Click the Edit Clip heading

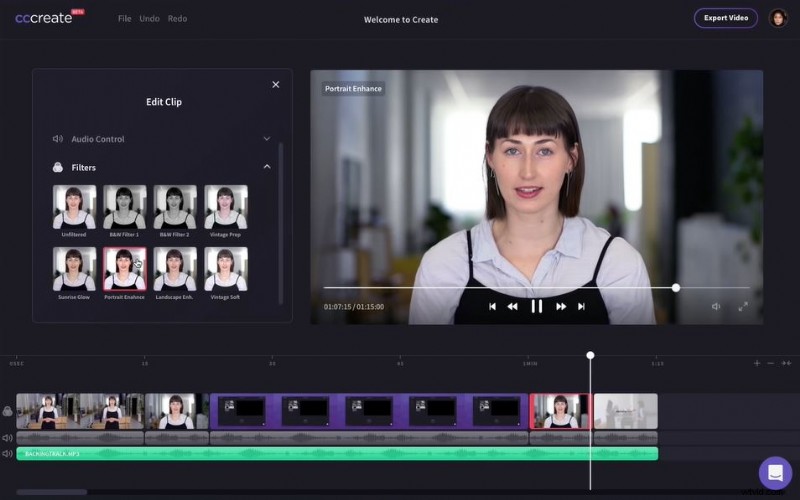coord(164,102)
